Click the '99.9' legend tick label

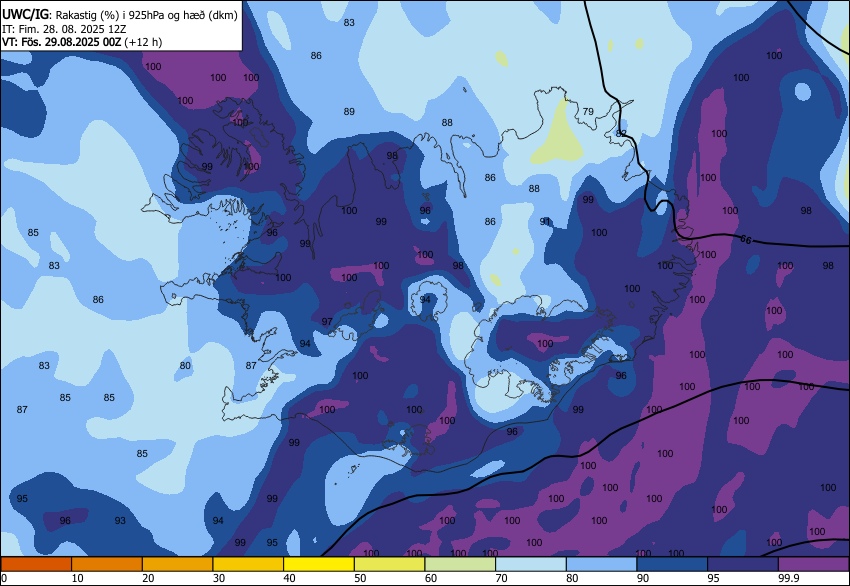point(789,578)
